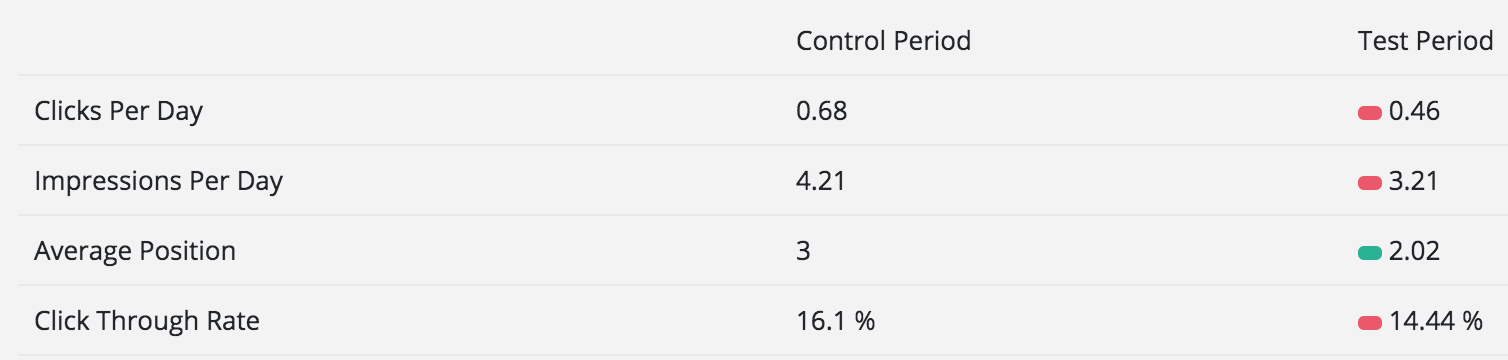
Task: Select control value 4.21 for impressions
Action: (821, 181)
